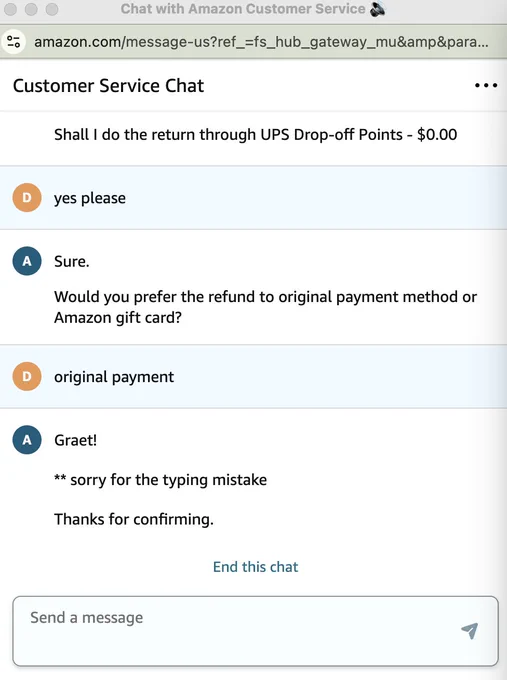Click agent avatar beside 'Graet!'
This screenshot has width=507, height=680.
click(27, 440)
